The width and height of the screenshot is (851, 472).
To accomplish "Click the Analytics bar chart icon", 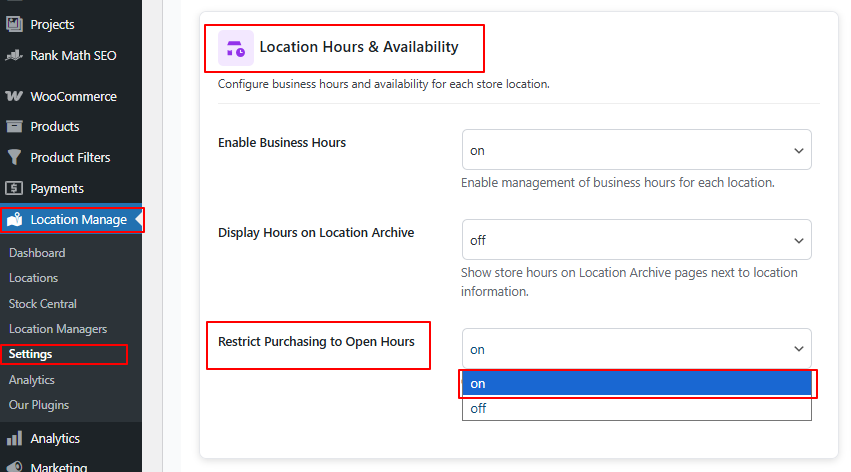I will [14, 439].
